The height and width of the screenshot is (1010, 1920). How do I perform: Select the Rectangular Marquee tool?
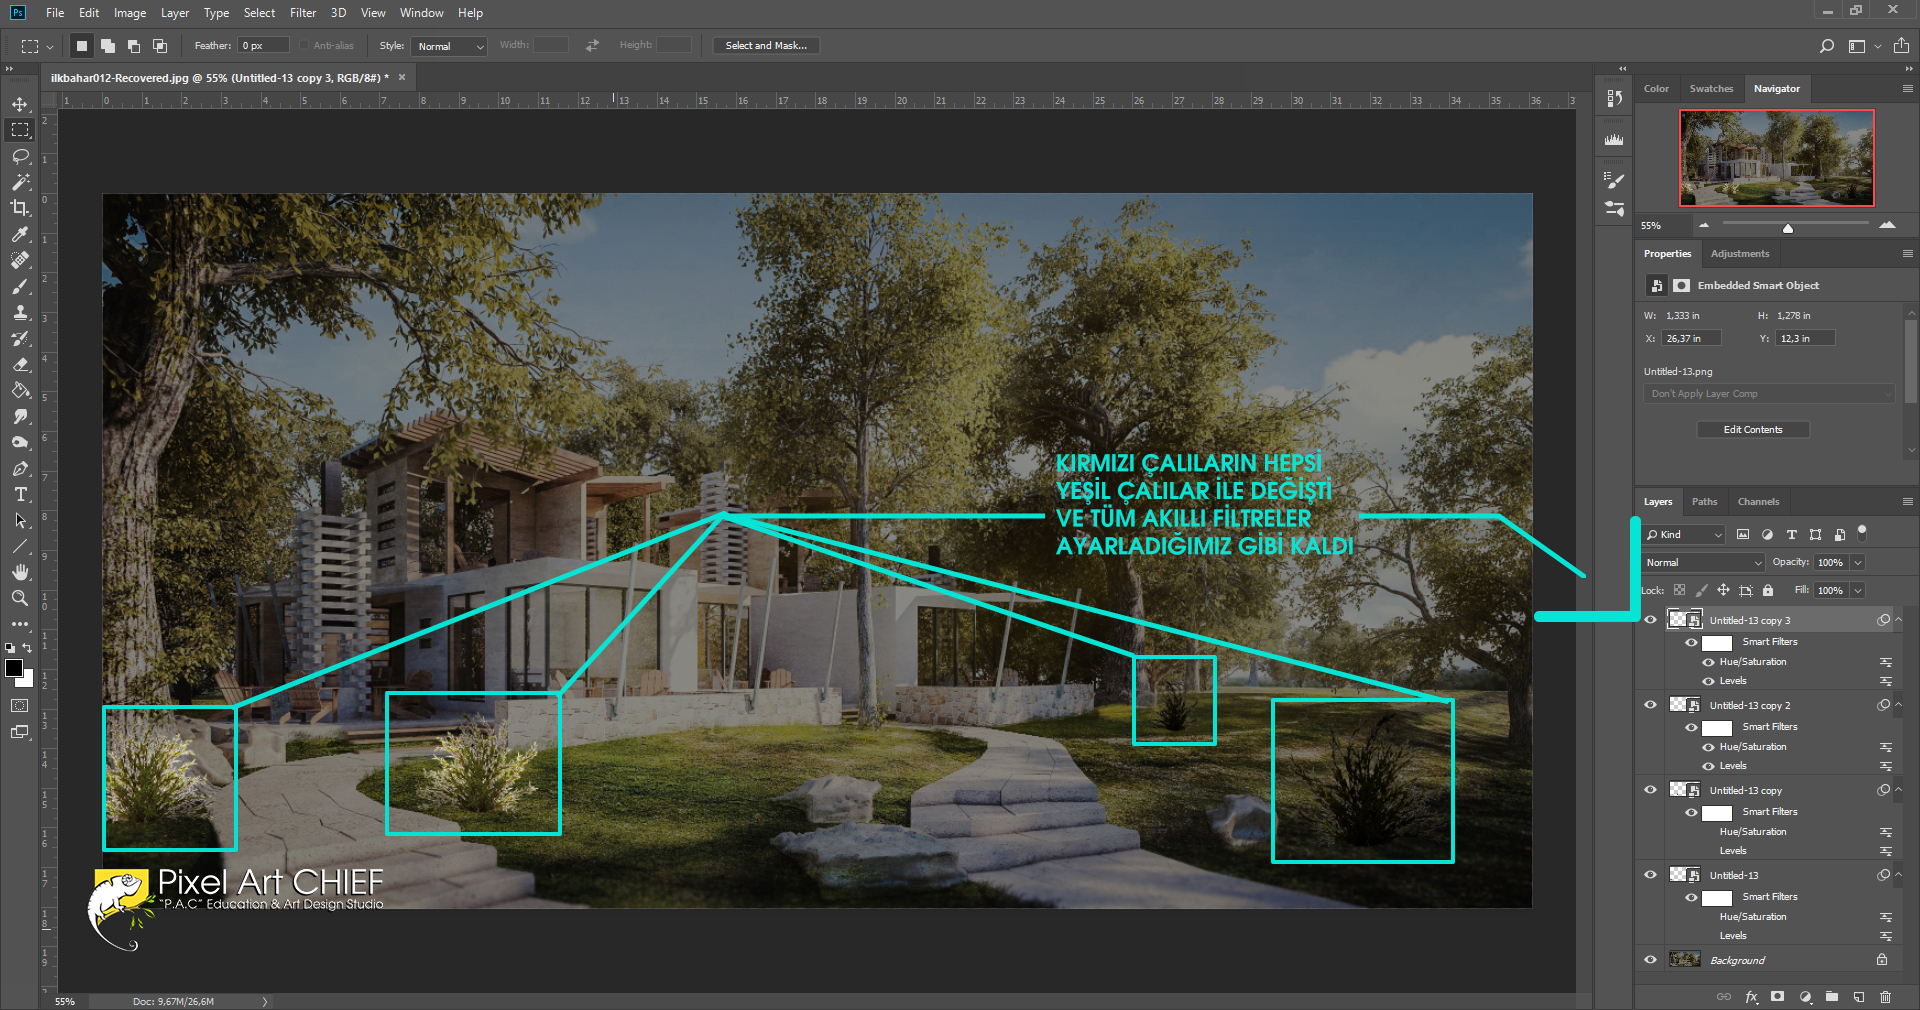point(20,130)
